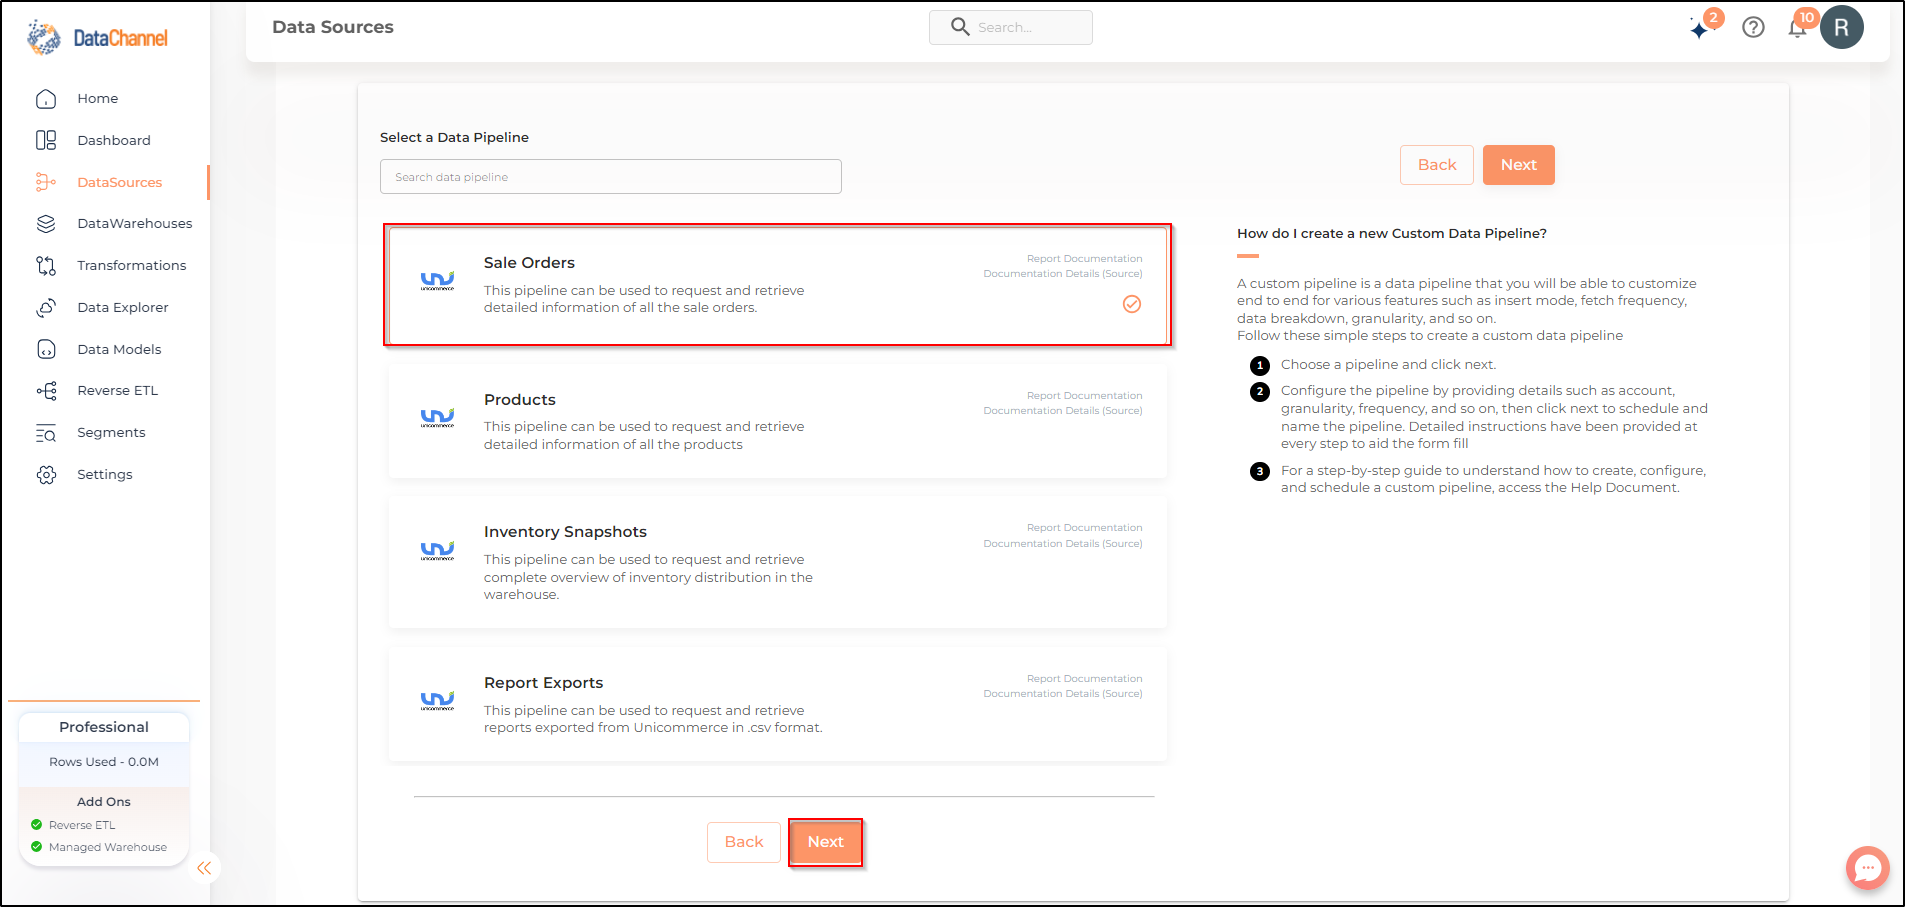Image resolution: width=1905 pixels, height=907 pixels.
Task: Open the help question mark icon
Action: [x=1753, y=27]
